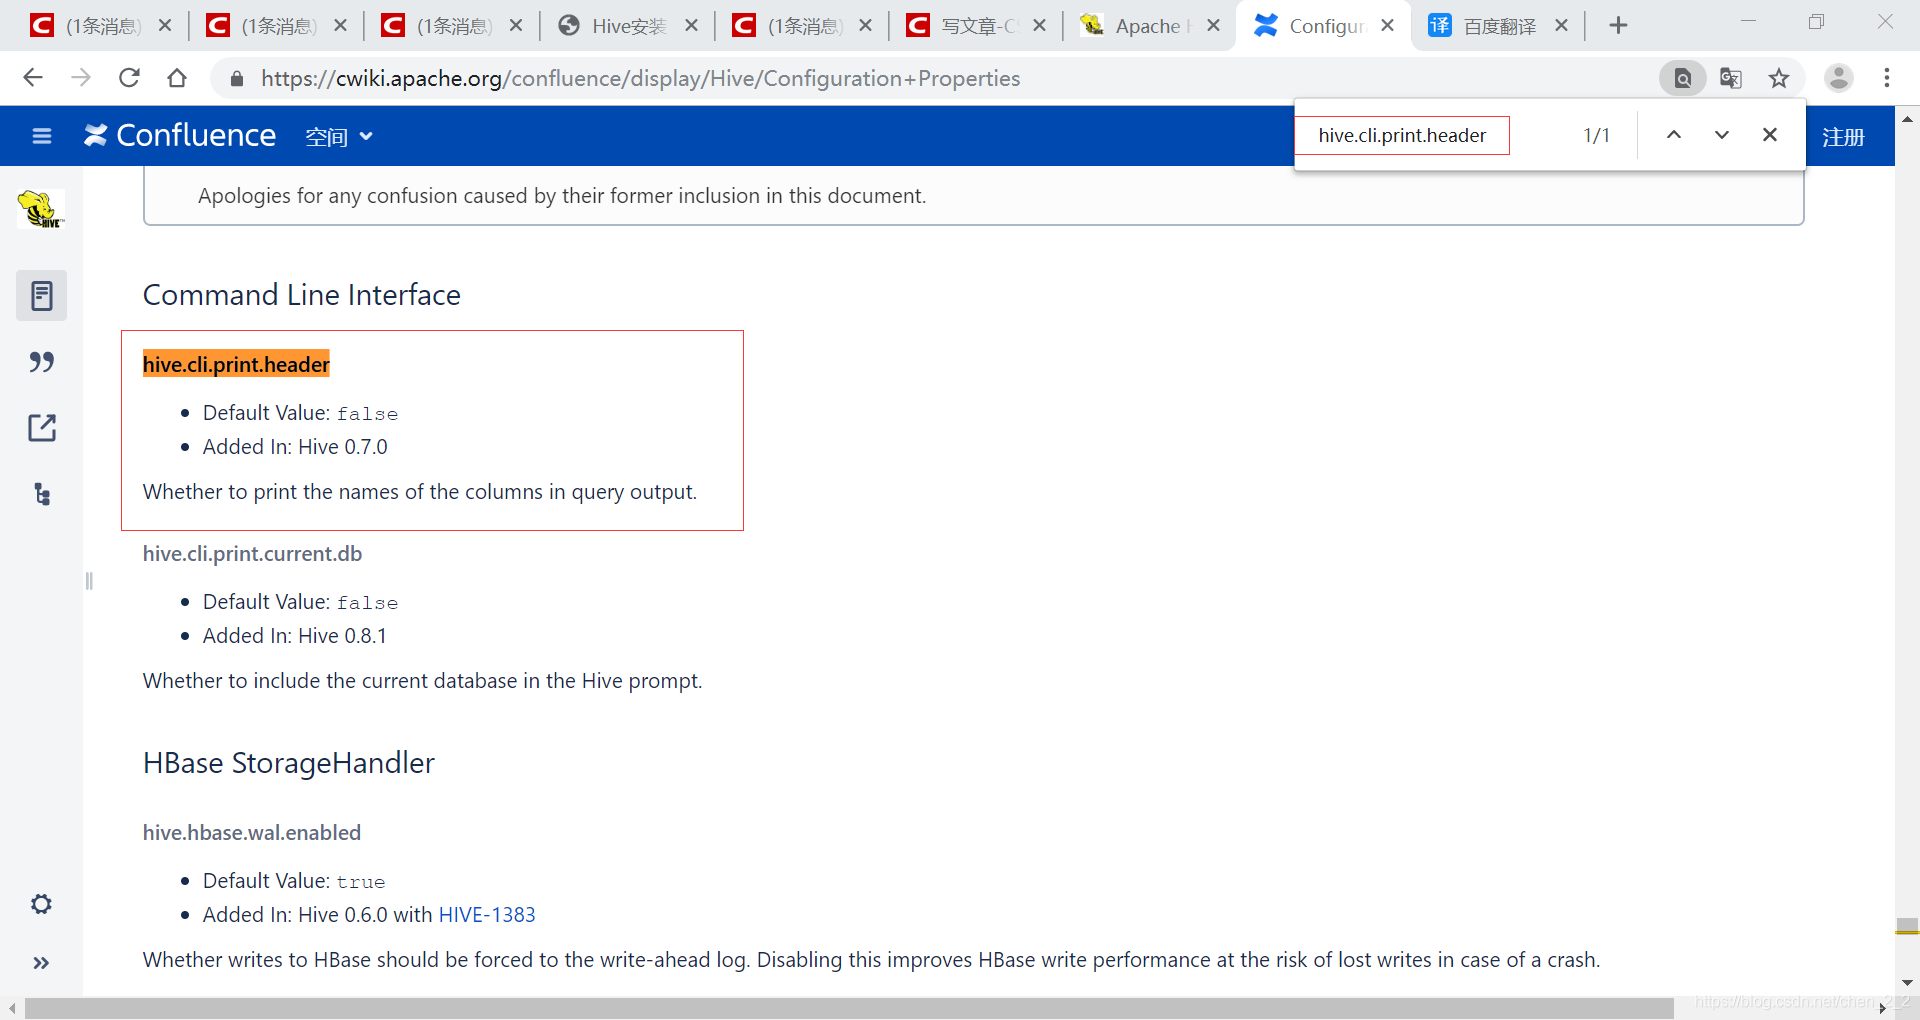Screen dimensions: 1920x1020
Task: Open the Hive space logo in sidebar
Action: pos(41,209)
